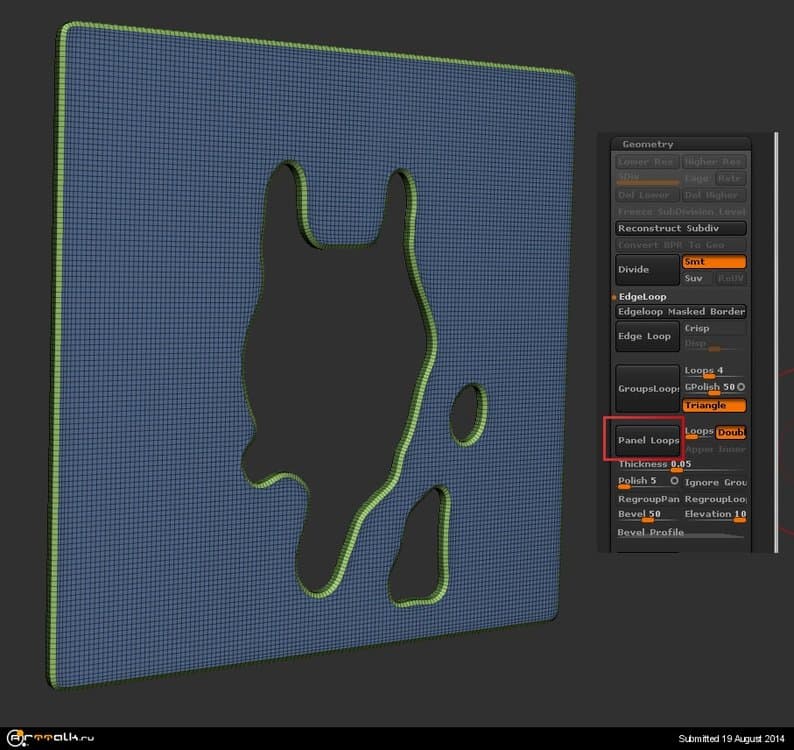The height and width of the screenshot is (750, 794).
Task: Click Reconstruct Subdiv button
Action: click(x=680, y=228)
